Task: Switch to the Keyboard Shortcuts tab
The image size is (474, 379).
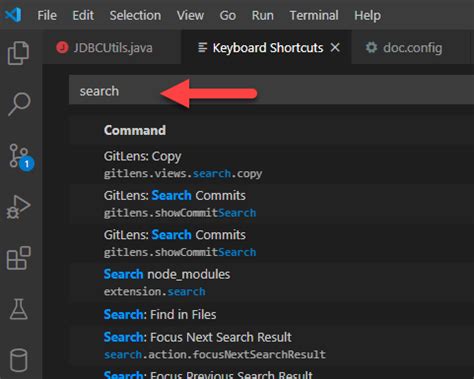Action: point(266,48)
